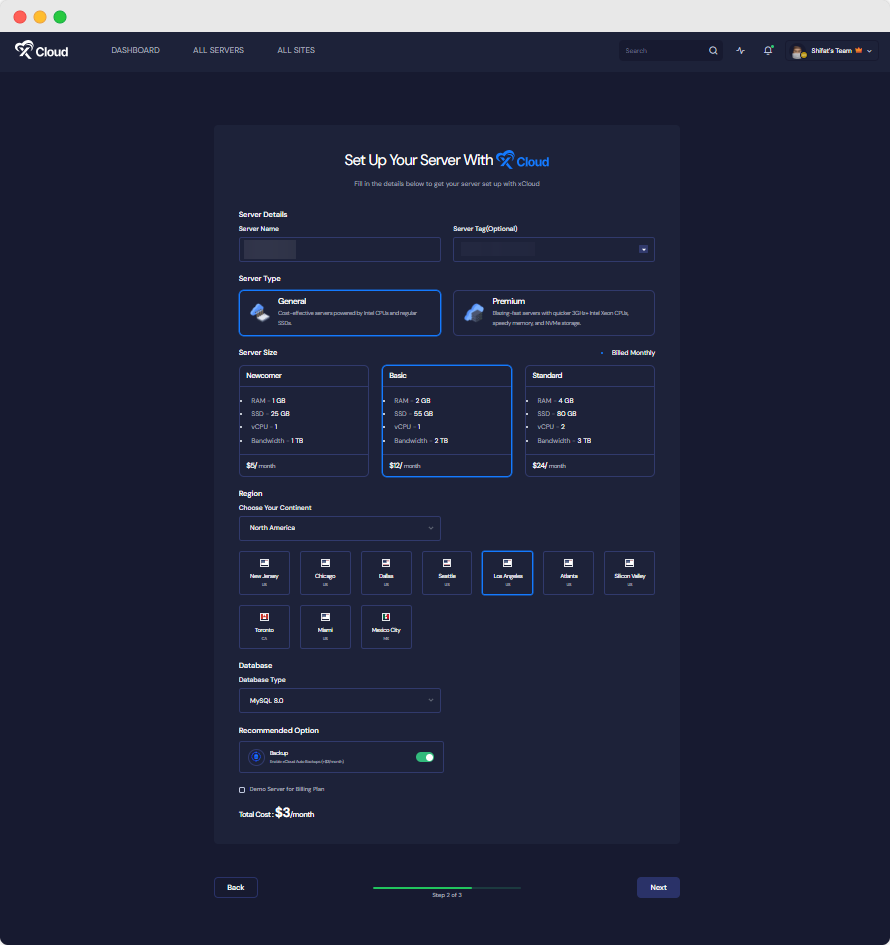Click the Next button
The image size is (890, 945).
[658, 887]
